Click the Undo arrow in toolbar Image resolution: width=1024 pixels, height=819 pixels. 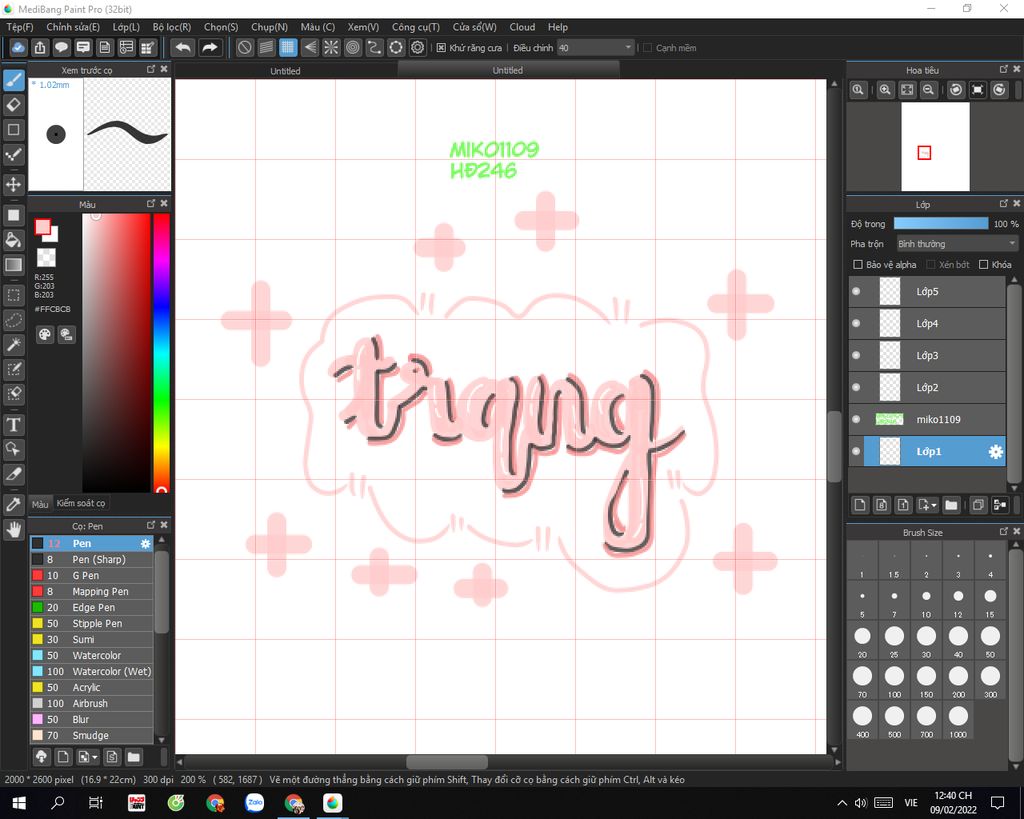[184, 48]
